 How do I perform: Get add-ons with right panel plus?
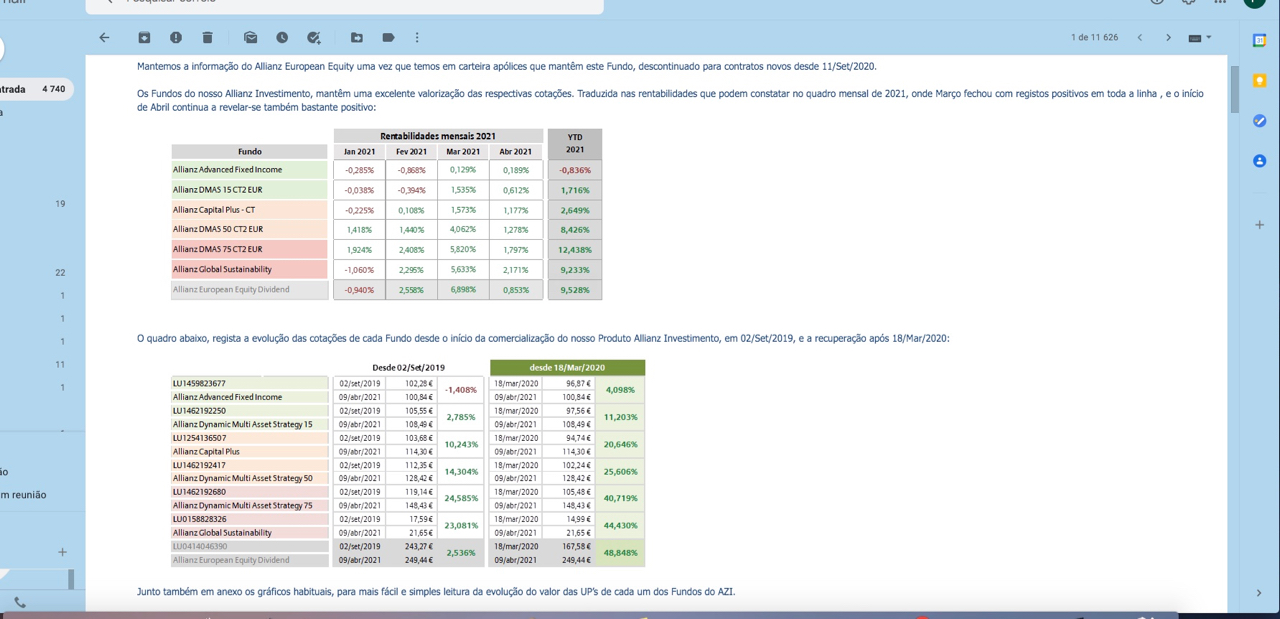1259,225
